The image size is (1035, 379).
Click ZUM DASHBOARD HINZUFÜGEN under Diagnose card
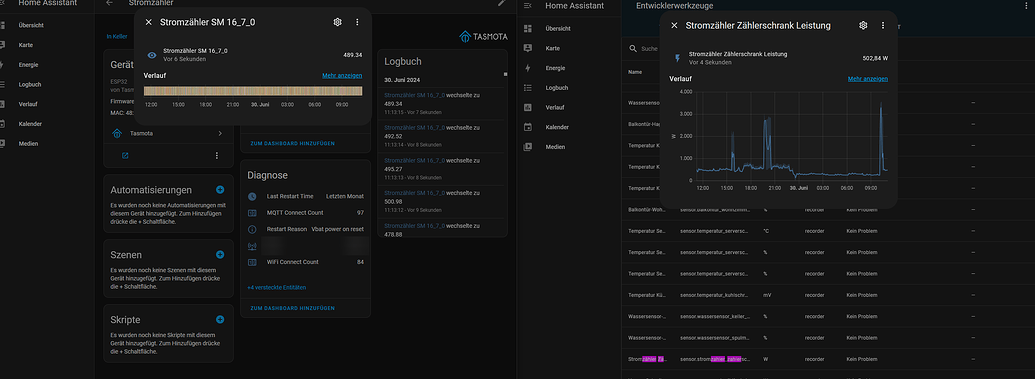click(x=292, y=308)
